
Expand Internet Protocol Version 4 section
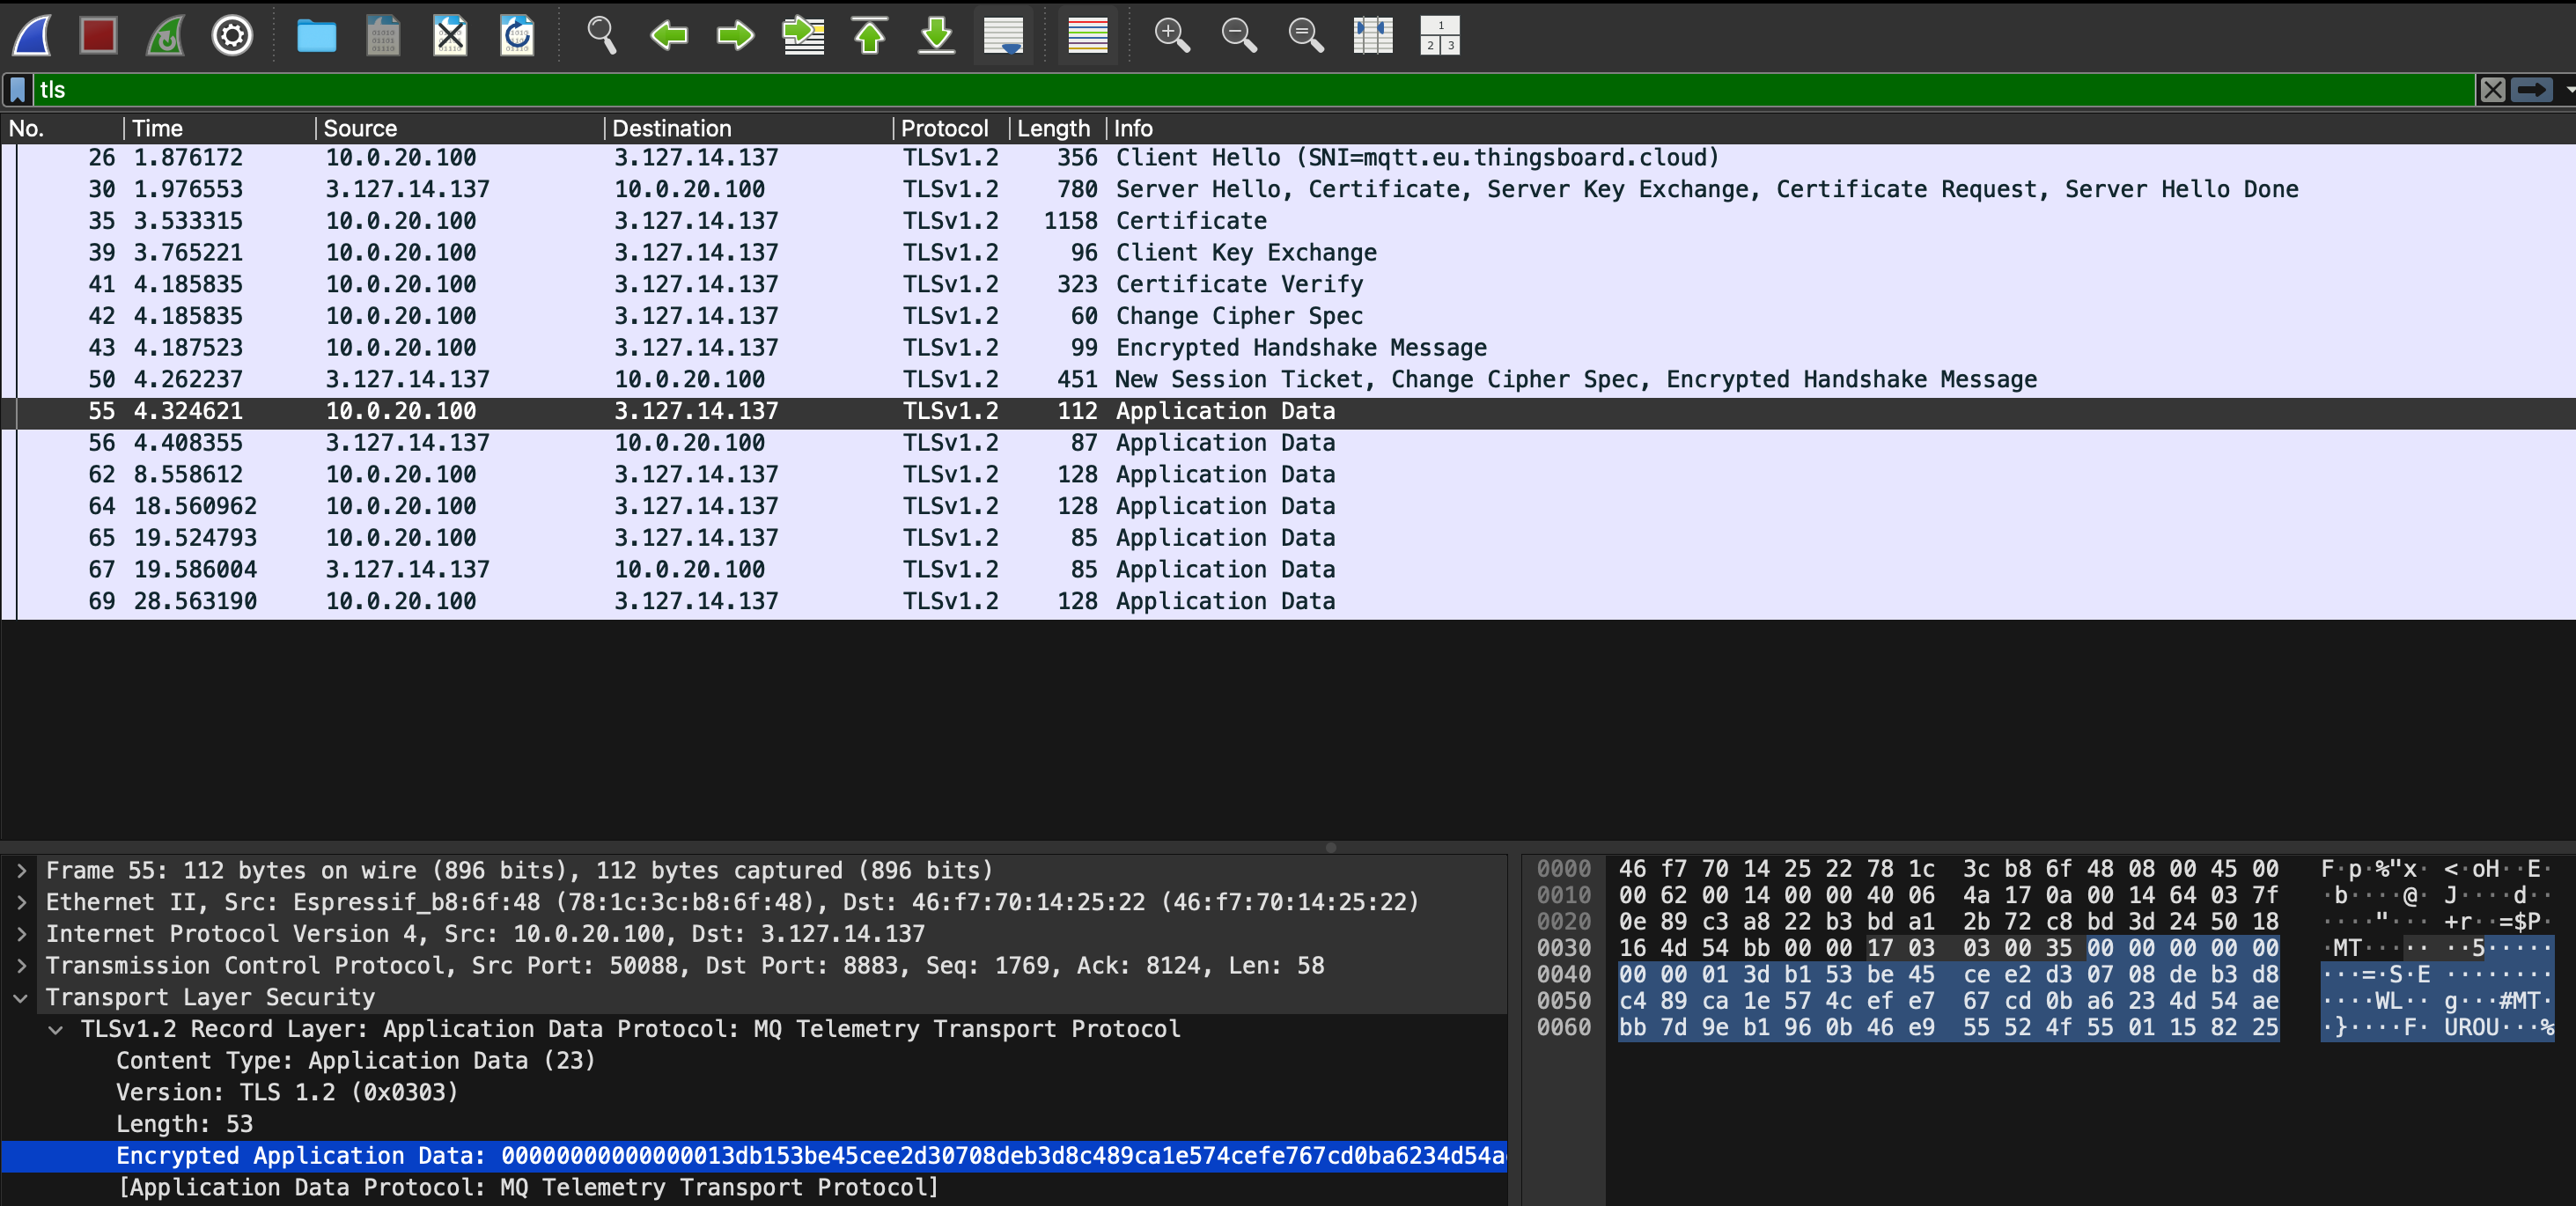(x=21, y=934)
